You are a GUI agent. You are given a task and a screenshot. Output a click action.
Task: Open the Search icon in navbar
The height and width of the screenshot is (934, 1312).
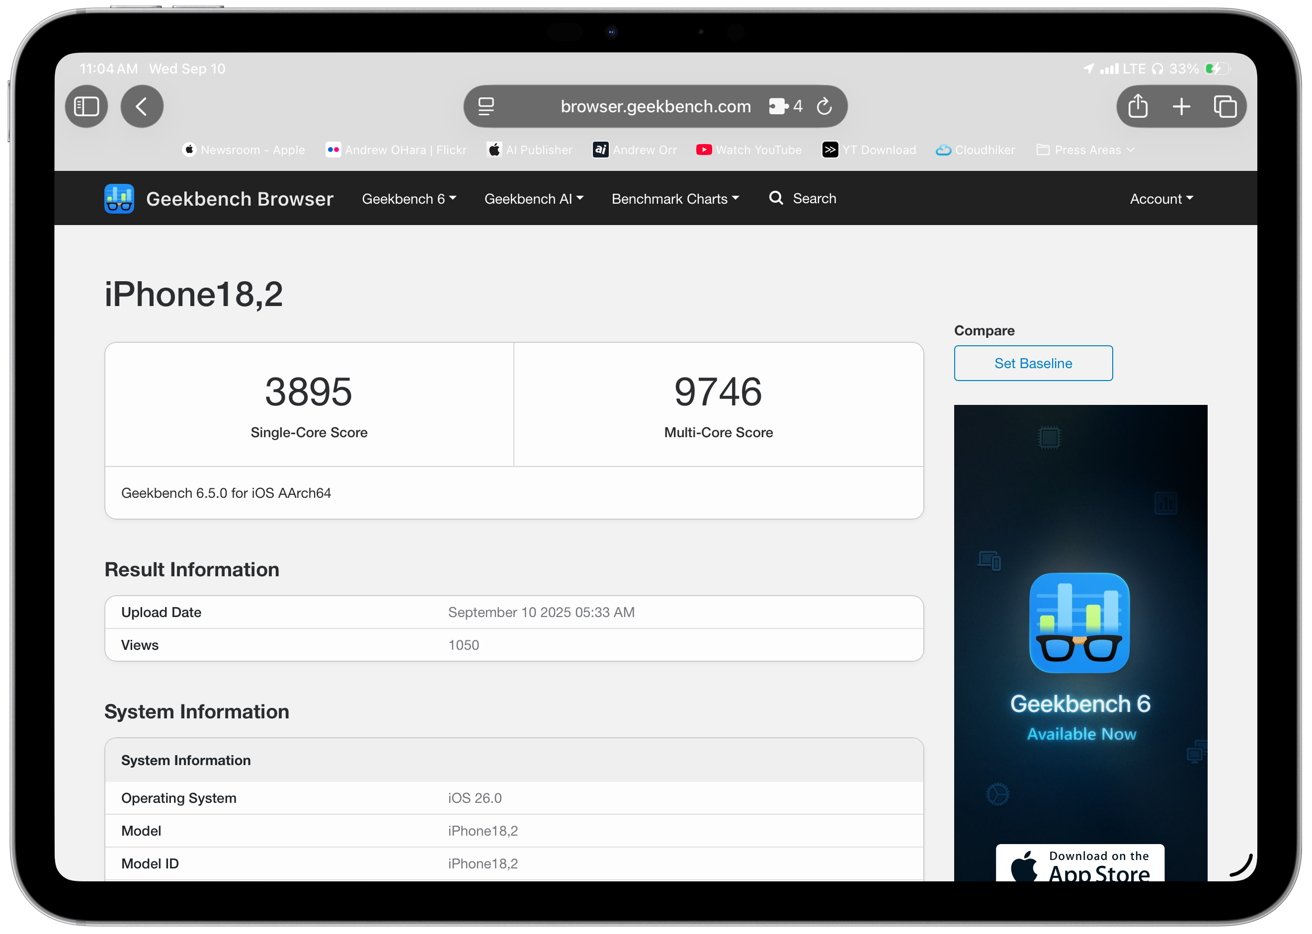pyautogui.click(x=776, y=198)
